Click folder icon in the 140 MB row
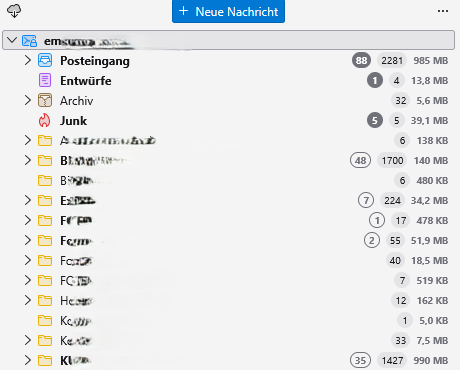The width and height of the screenshot is (460, 370). pos(45,161)
